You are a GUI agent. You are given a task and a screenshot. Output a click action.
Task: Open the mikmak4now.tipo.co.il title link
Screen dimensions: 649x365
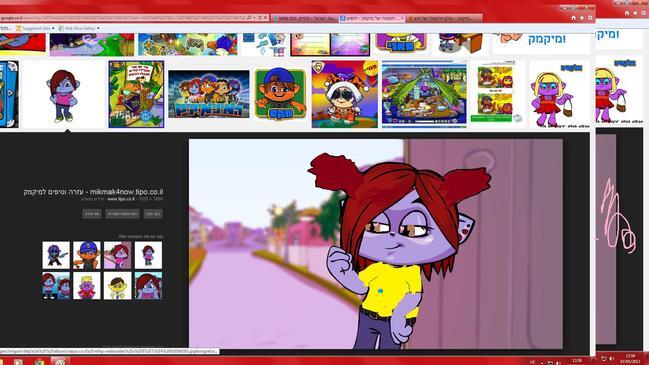[x=94, y=192]
